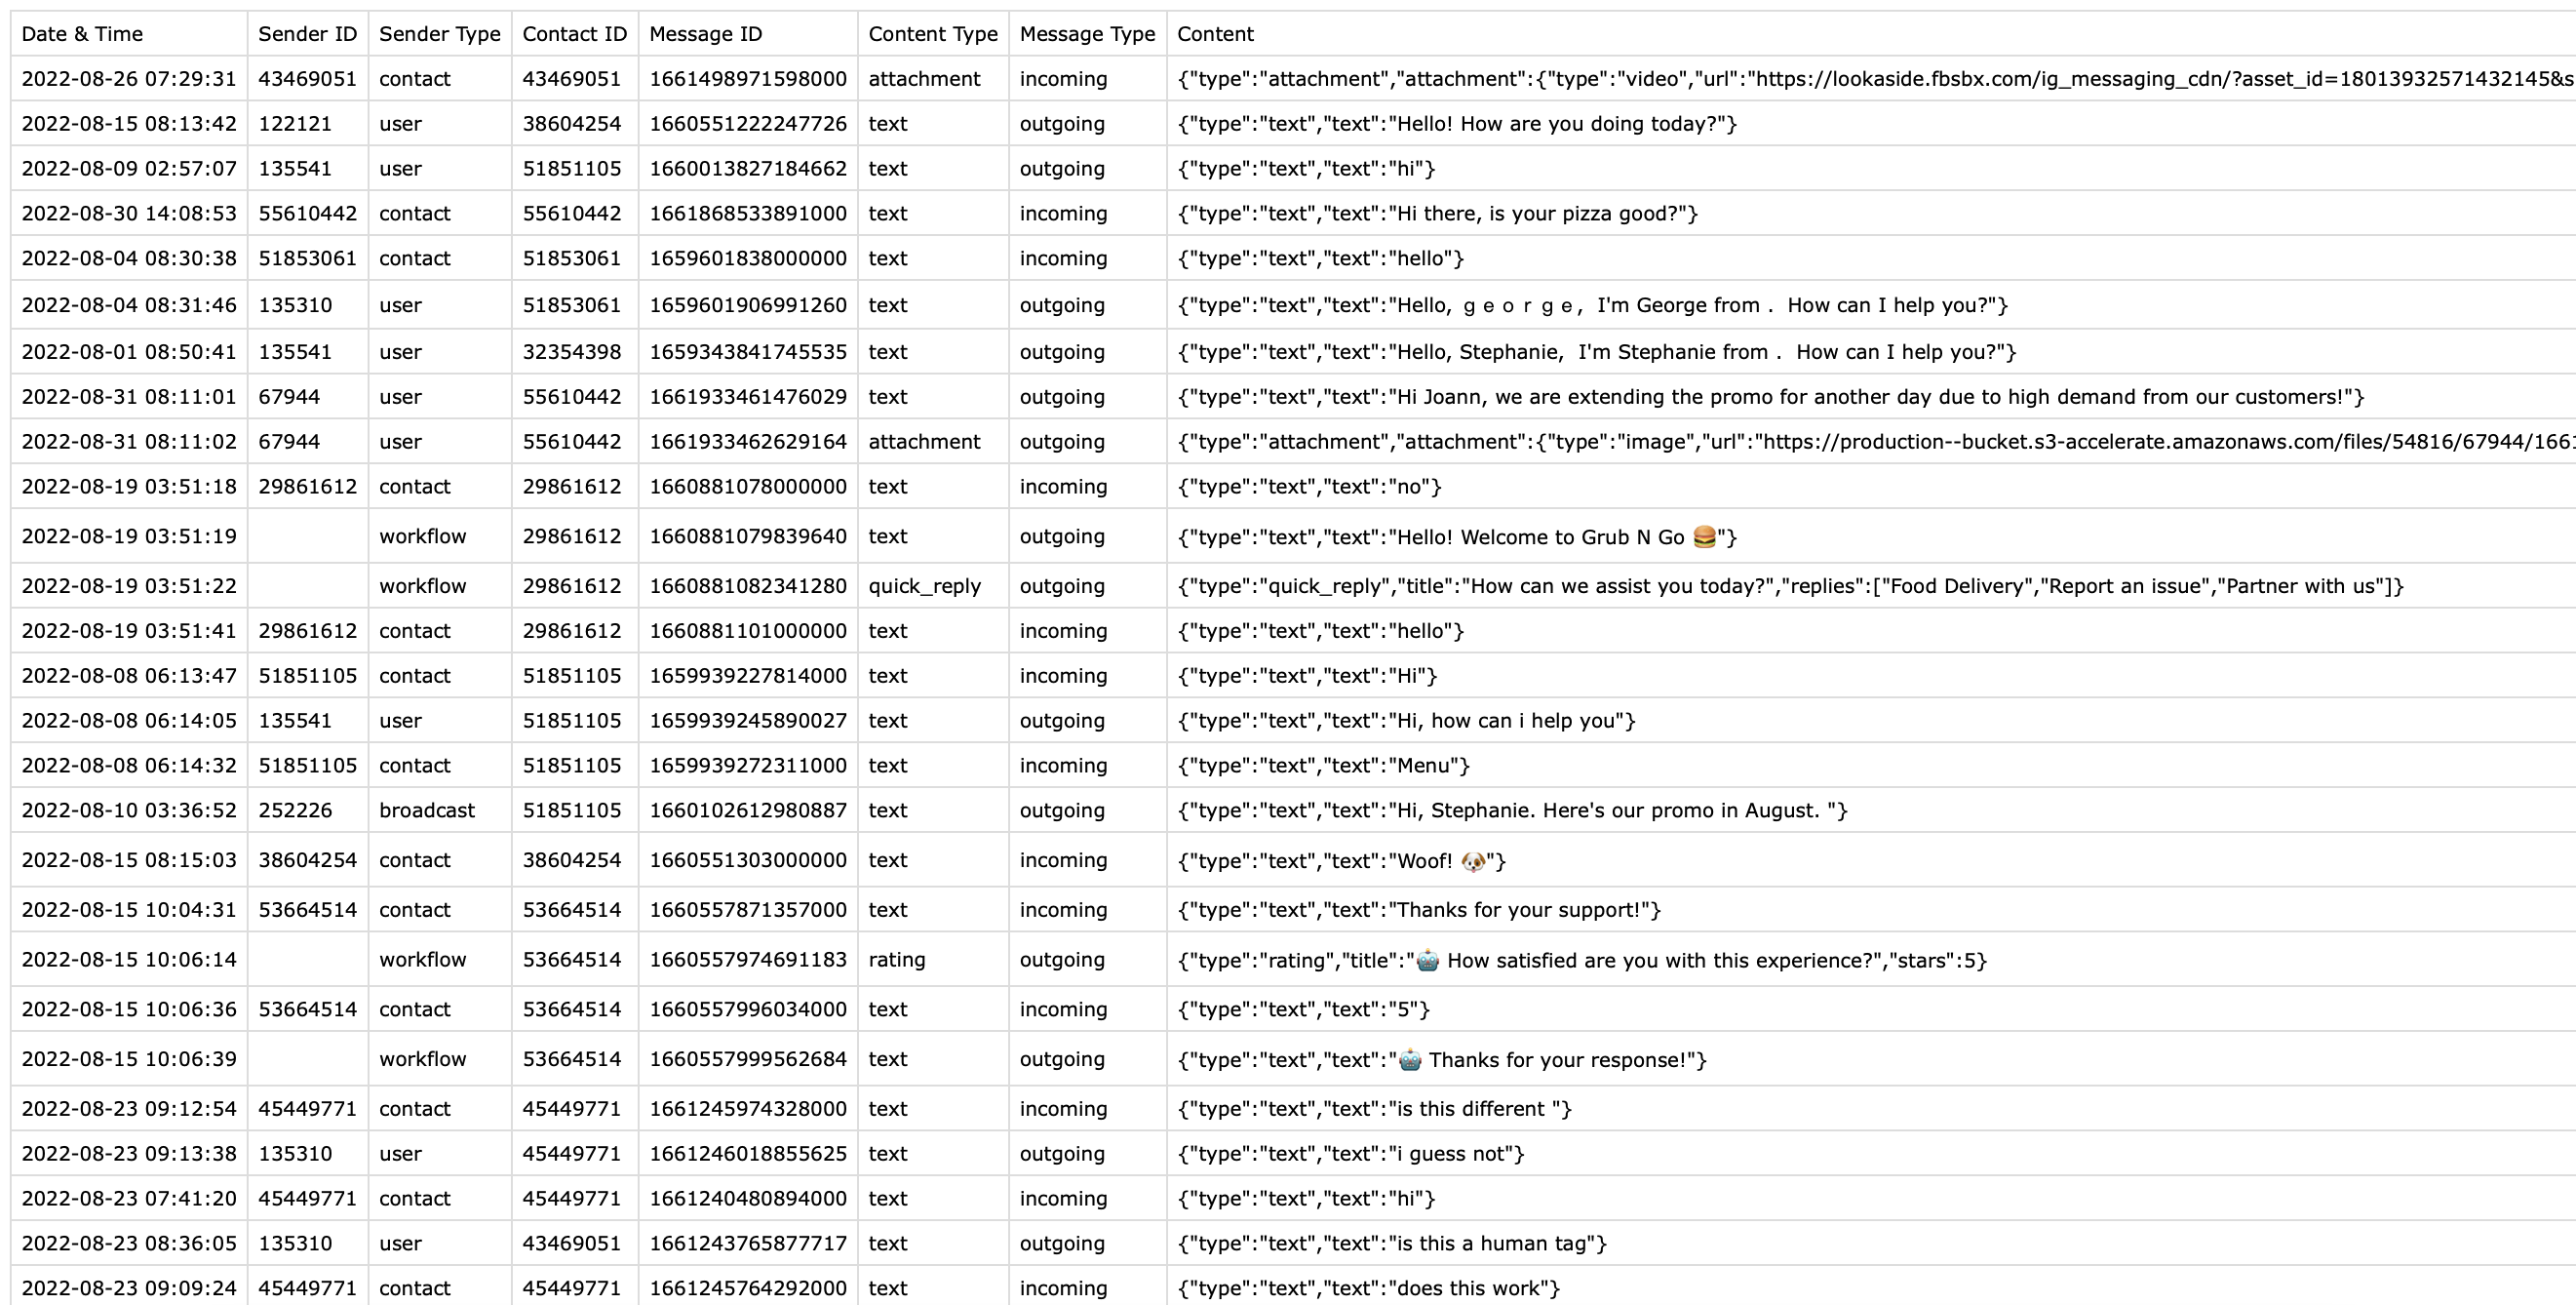Viewport: 2576px width, 1305px height.
Task: Click the dog emoji after Woof!
Action: click(x=1473, y=861)
